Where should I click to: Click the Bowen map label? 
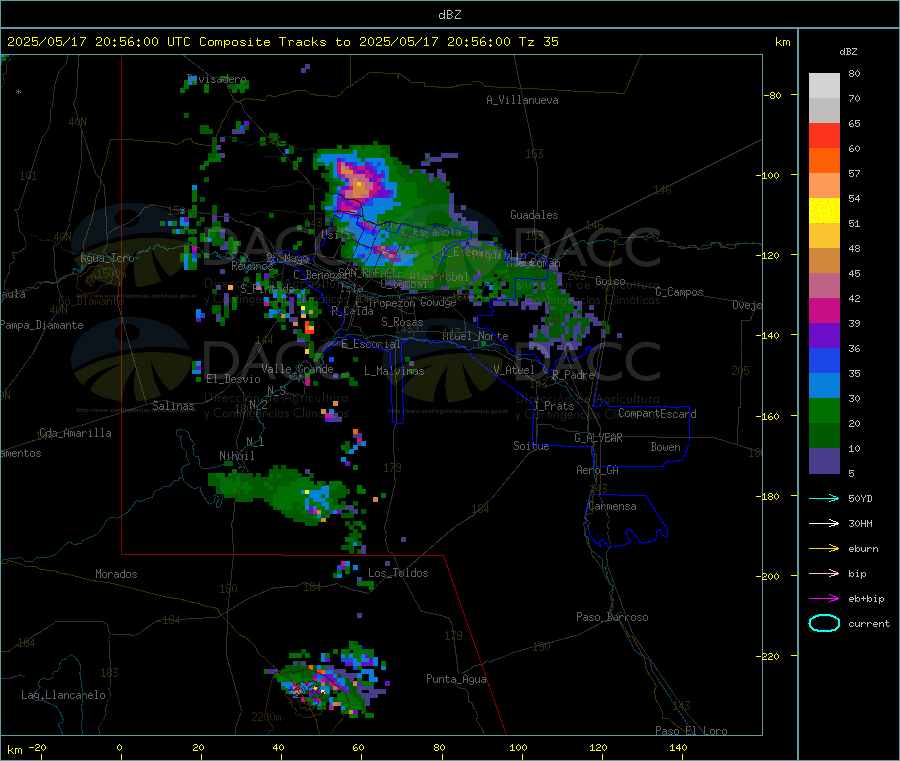point(665,447)
